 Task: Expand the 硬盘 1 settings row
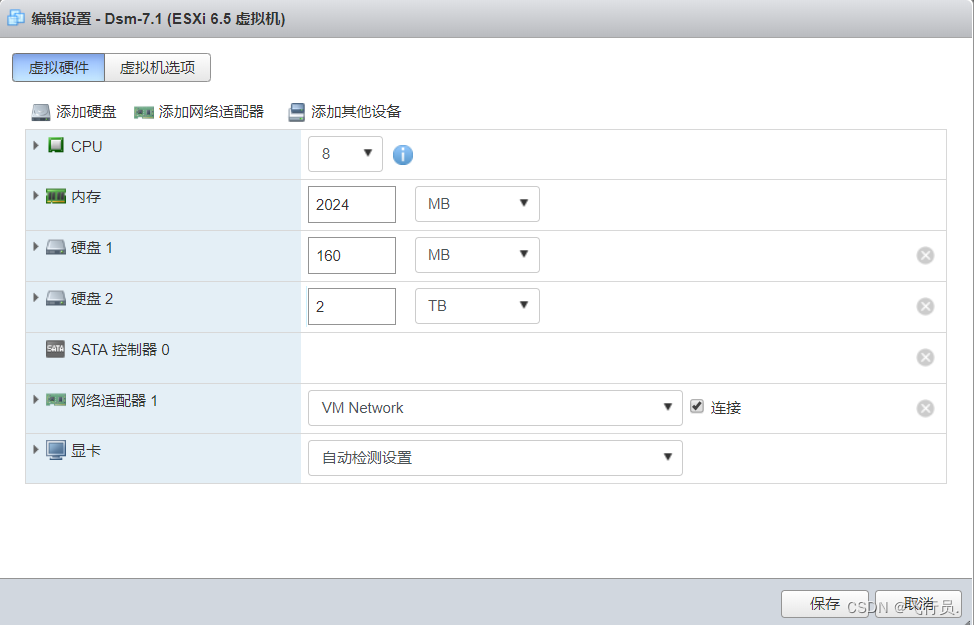36,248
